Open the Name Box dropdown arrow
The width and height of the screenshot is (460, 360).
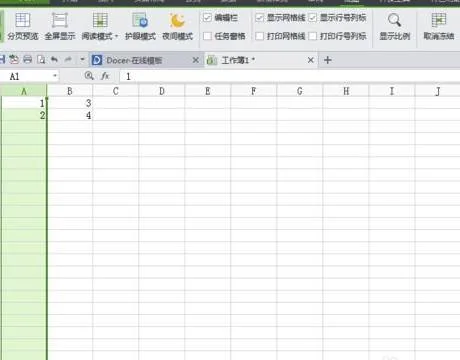coord(55,76)
